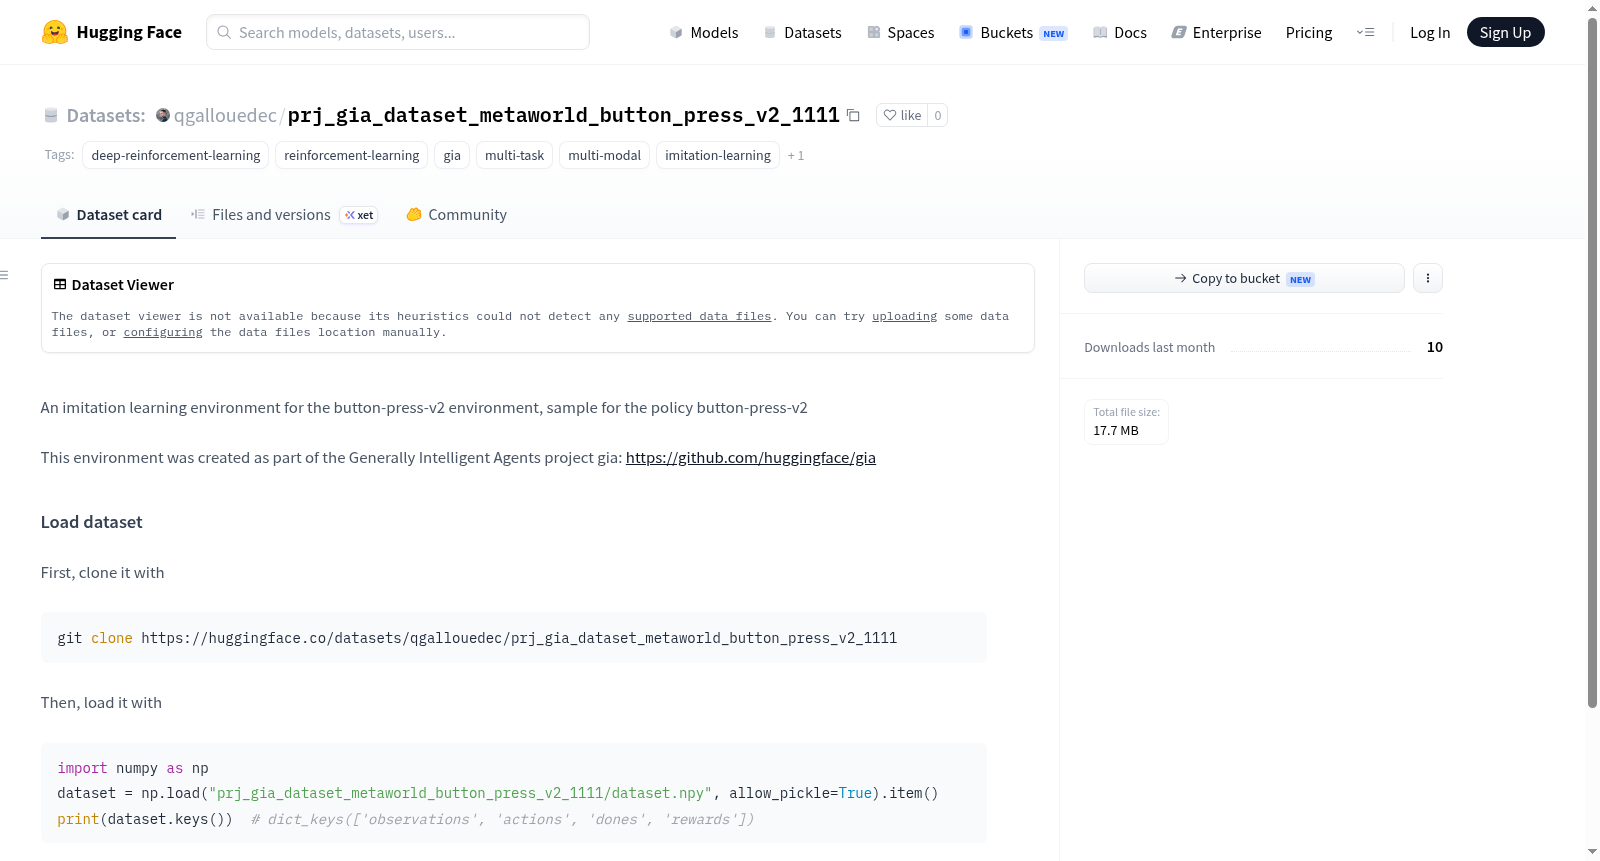
Task: Open the three-dot more options menu
Action: [1428, 278]
